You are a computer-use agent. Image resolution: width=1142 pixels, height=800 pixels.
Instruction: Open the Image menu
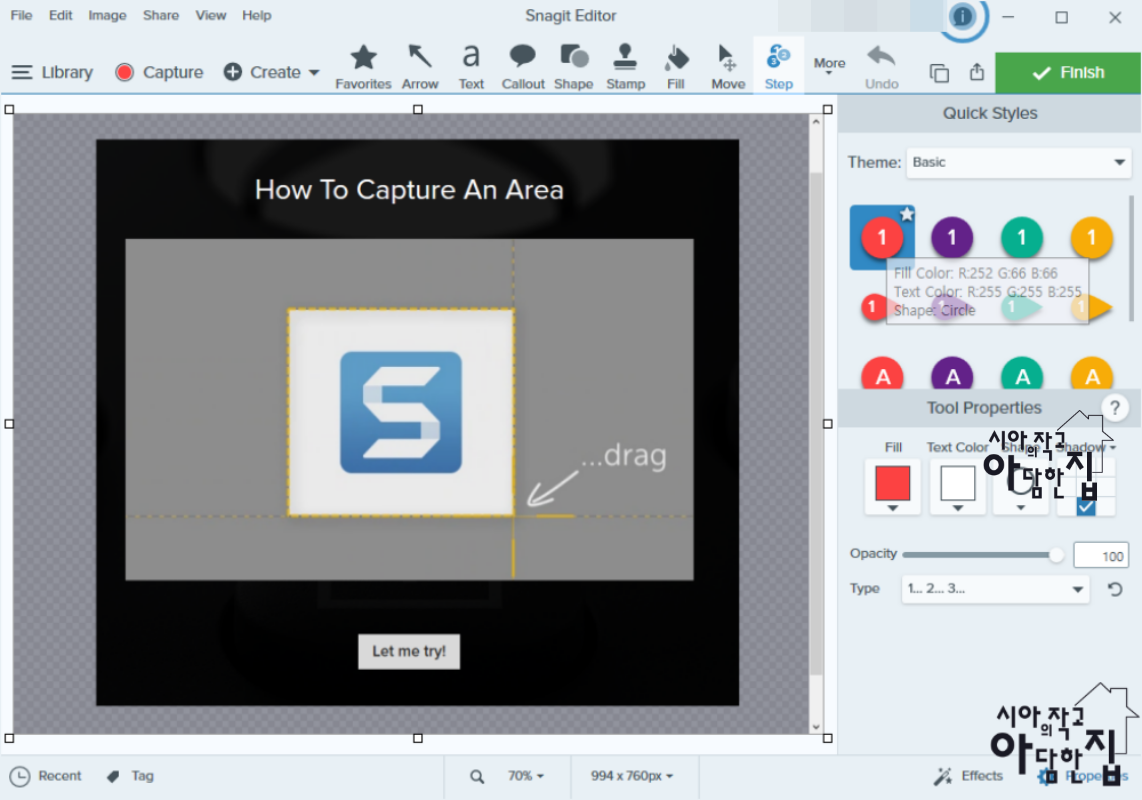pyautogui.click(x=107, y=15)
